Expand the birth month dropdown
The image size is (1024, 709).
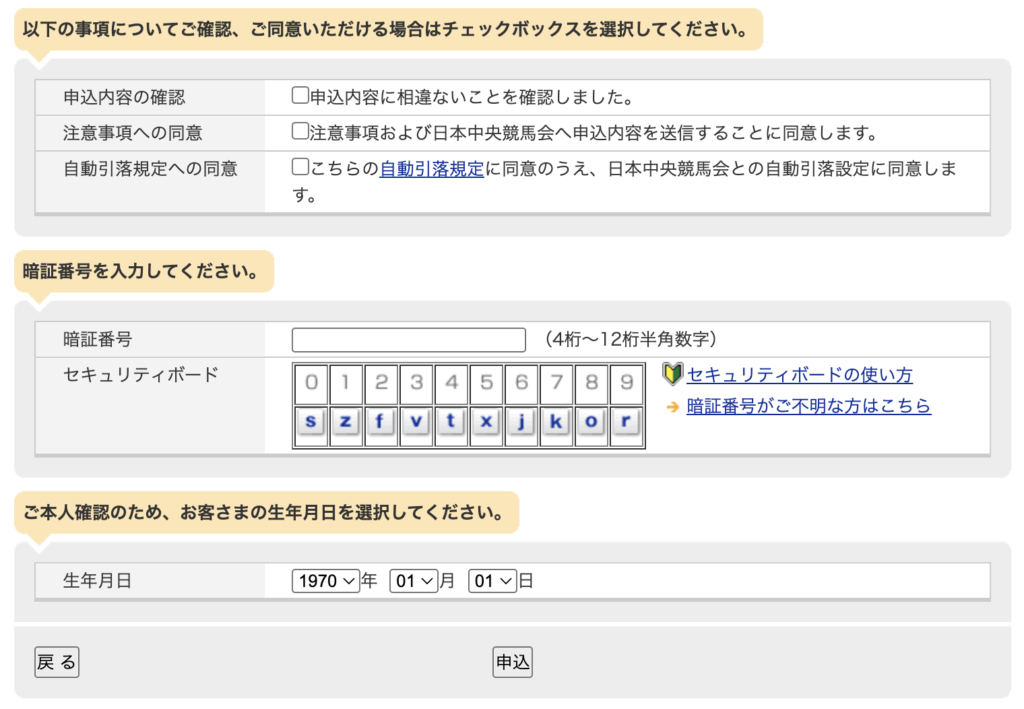(414, 580)
